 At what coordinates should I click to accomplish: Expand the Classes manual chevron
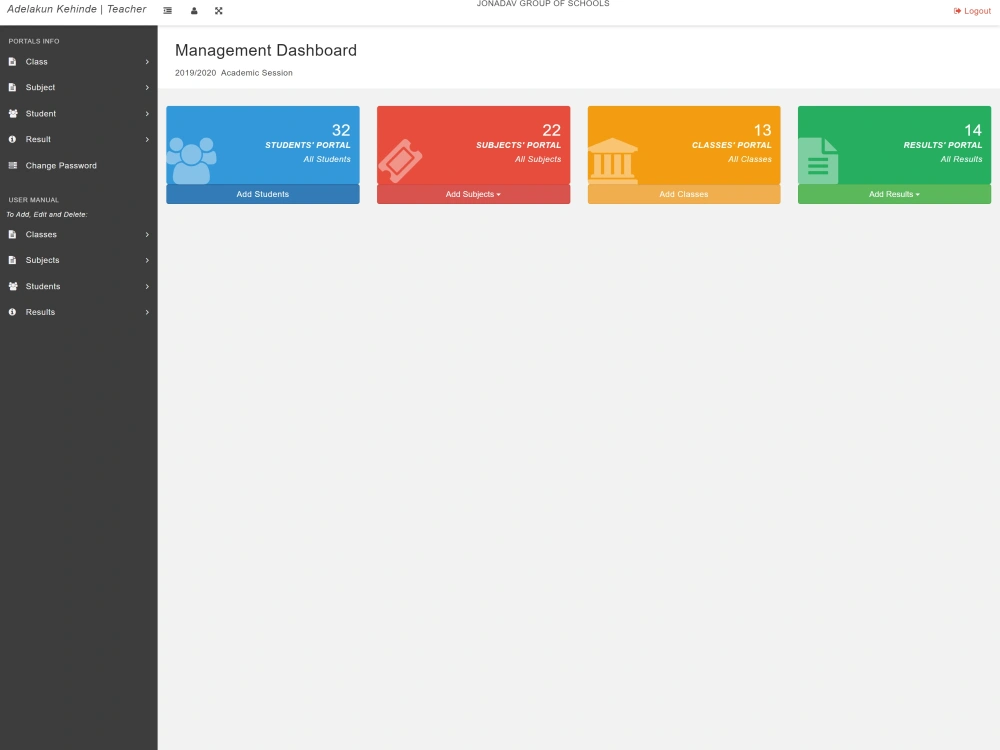[x=147, y=235]
